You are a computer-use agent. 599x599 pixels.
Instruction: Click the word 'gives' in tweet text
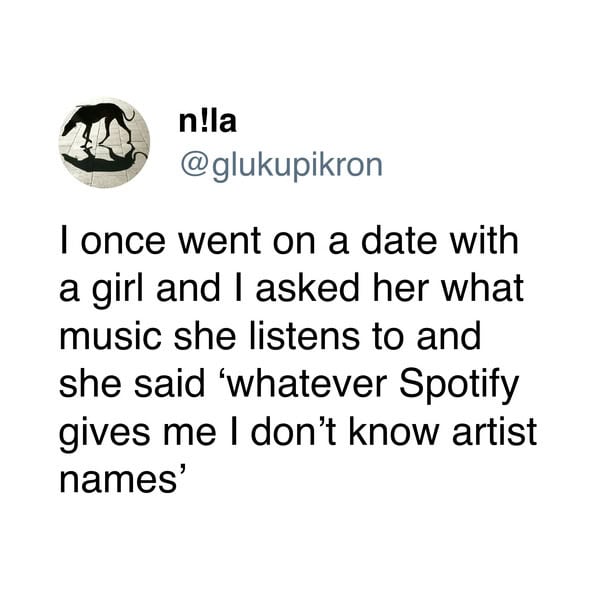pos(104,434)
